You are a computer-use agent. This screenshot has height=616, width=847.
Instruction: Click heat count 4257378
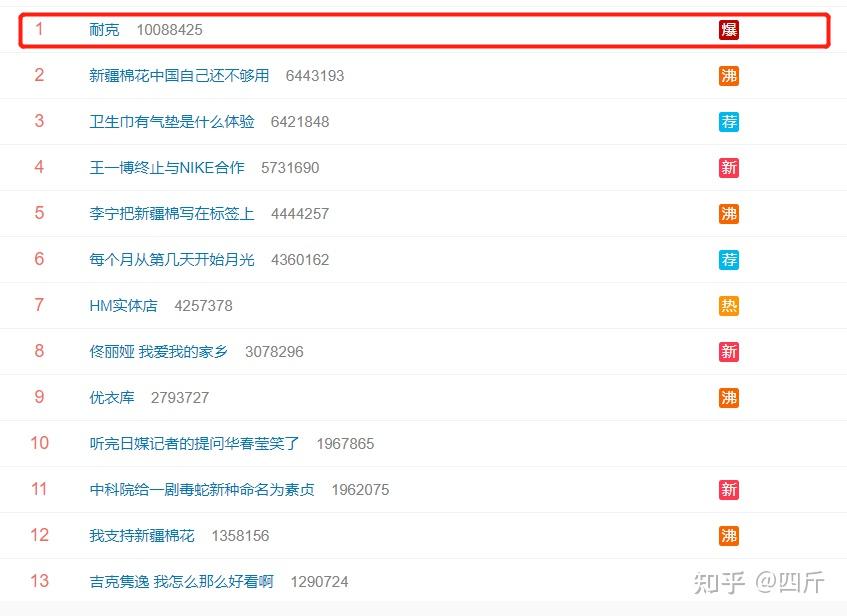(x=204, y=306)
